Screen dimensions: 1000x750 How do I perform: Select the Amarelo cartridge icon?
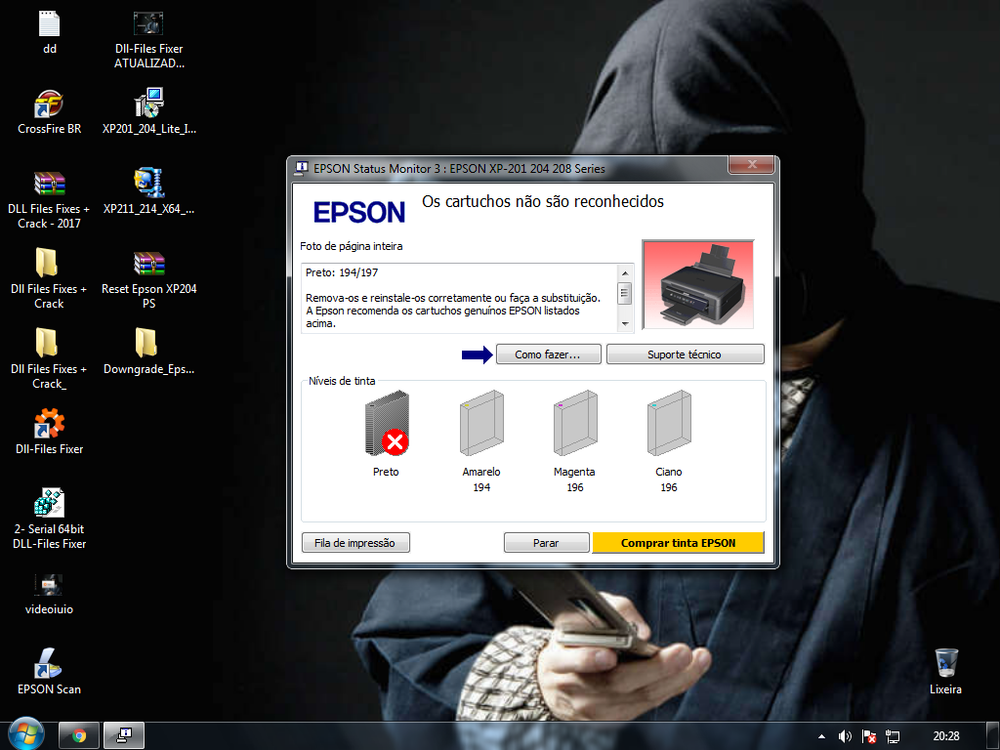tap(482, 423)
